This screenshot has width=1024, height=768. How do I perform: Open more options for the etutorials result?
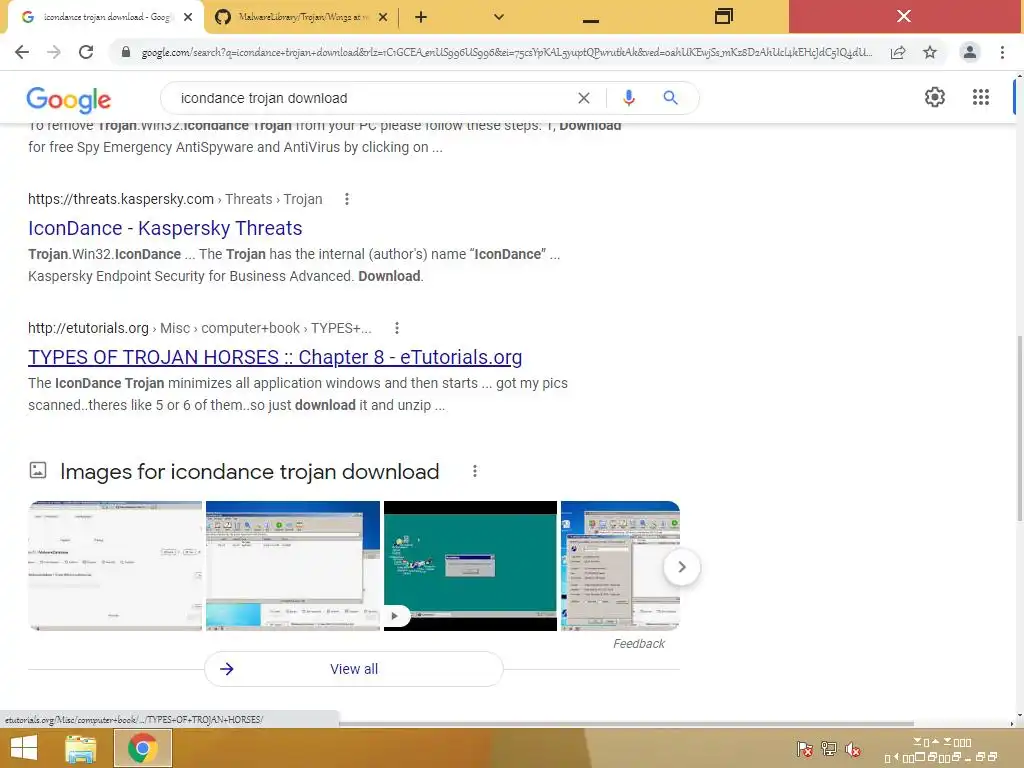[x=396, y=328]
